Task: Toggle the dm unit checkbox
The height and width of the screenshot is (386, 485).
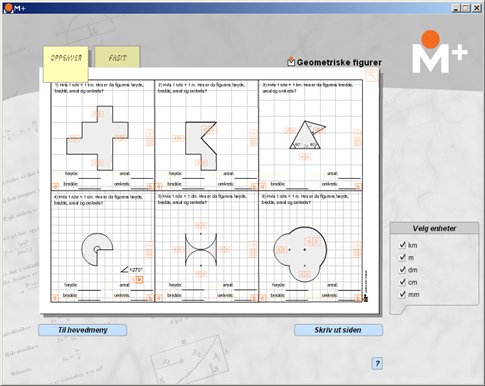Action: [402, 269]
